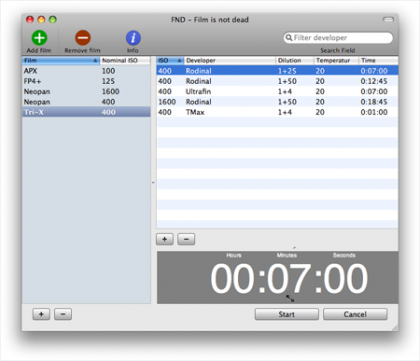420x361 pixels.
Task: Click the green Add film icon
Action: [x=39, y=38]
